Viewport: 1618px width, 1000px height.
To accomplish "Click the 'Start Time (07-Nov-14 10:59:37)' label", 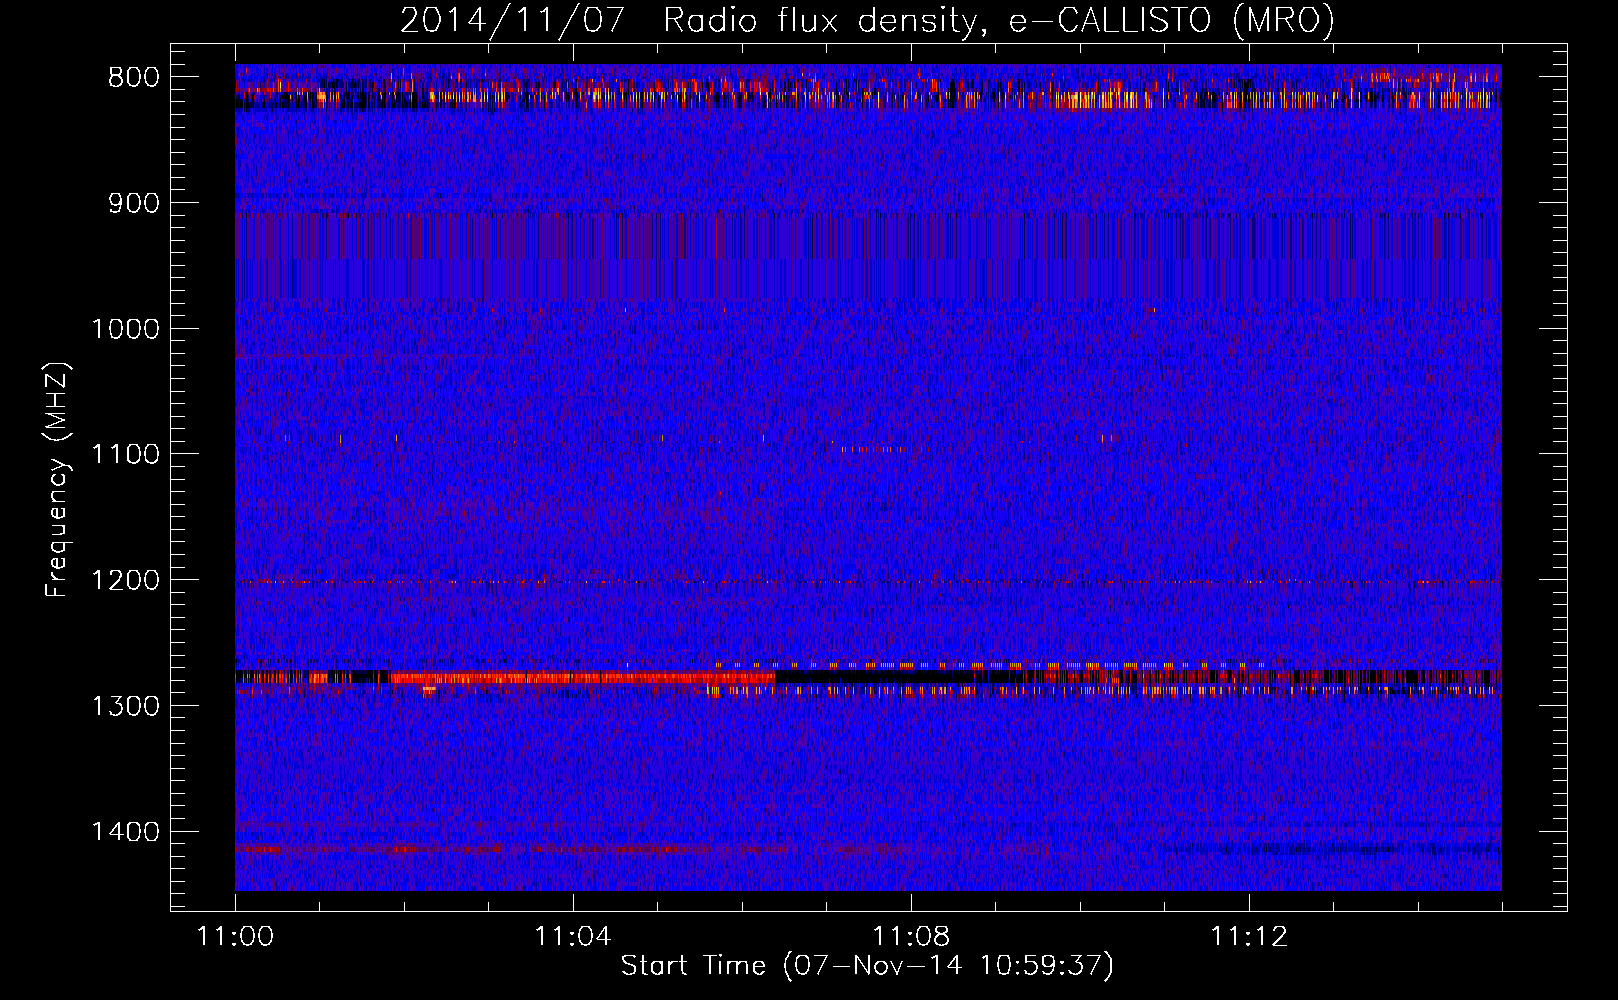I will (x=867, y=966).
